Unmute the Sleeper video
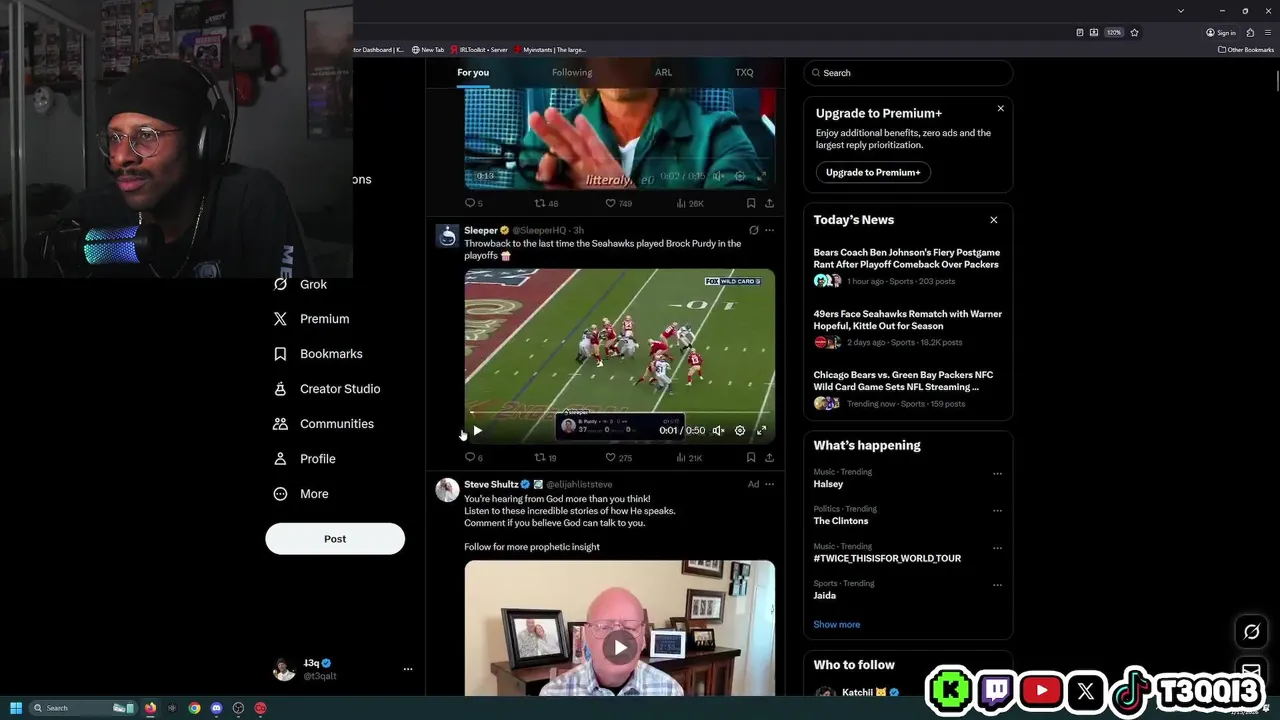Screen dimensions: 1280x720 [718, 431]
